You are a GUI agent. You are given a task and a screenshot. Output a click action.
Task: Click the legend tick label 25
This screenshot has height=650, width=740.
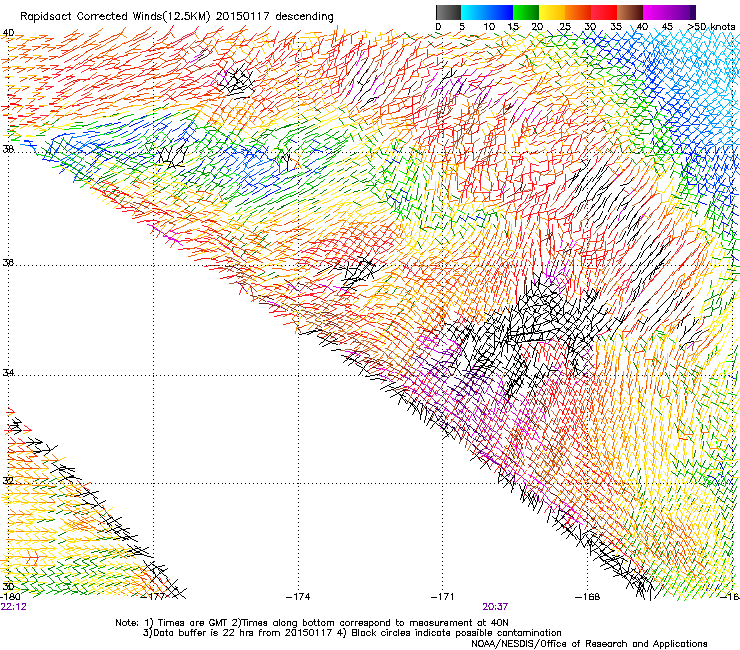565,27
